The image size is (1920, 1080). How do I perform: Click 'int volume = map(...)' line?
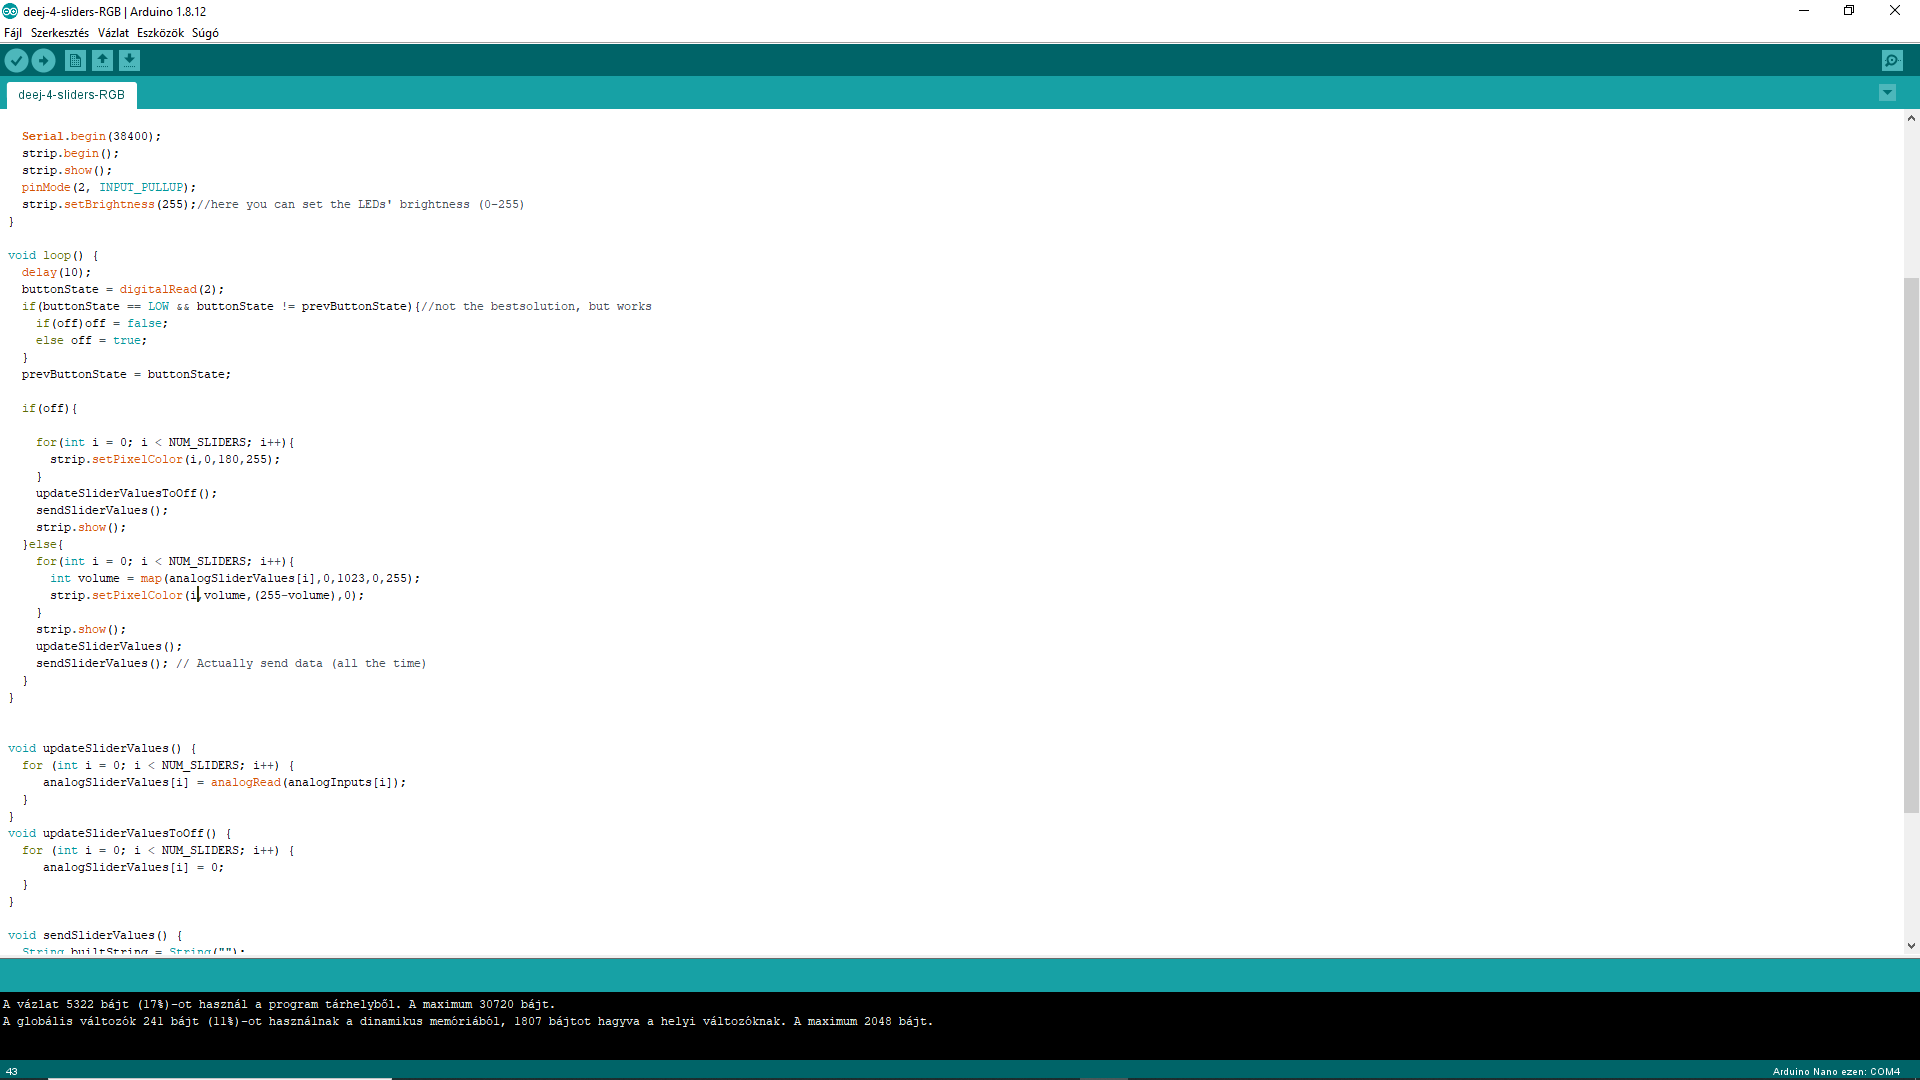[235, 578]
